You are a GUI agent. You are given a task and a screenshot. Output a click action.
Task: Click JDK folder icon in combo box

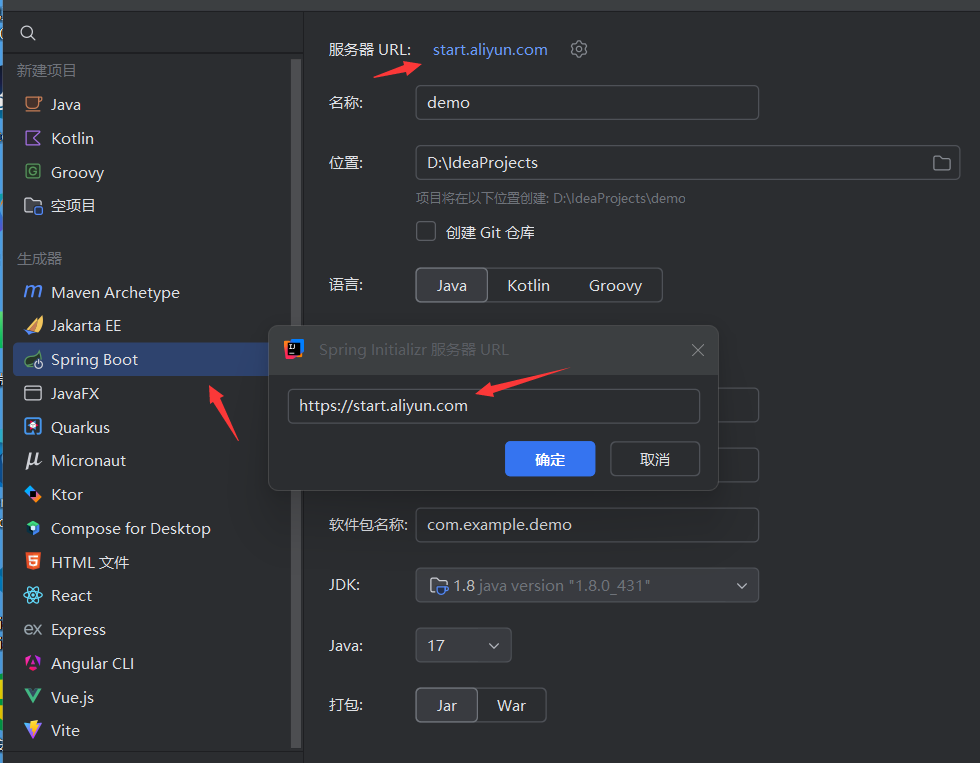(439, 586)
